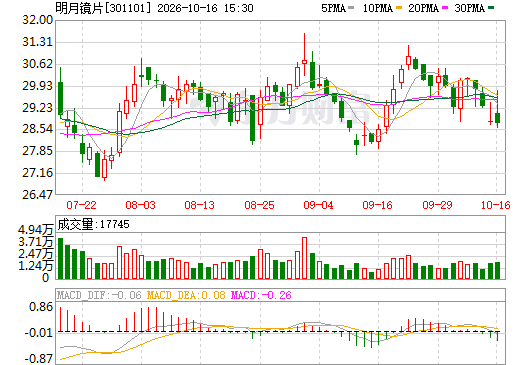Viewport: 520px width, 365px height.
Task: Click the red candlestick with the highest wick
Action: click(304, 54)
